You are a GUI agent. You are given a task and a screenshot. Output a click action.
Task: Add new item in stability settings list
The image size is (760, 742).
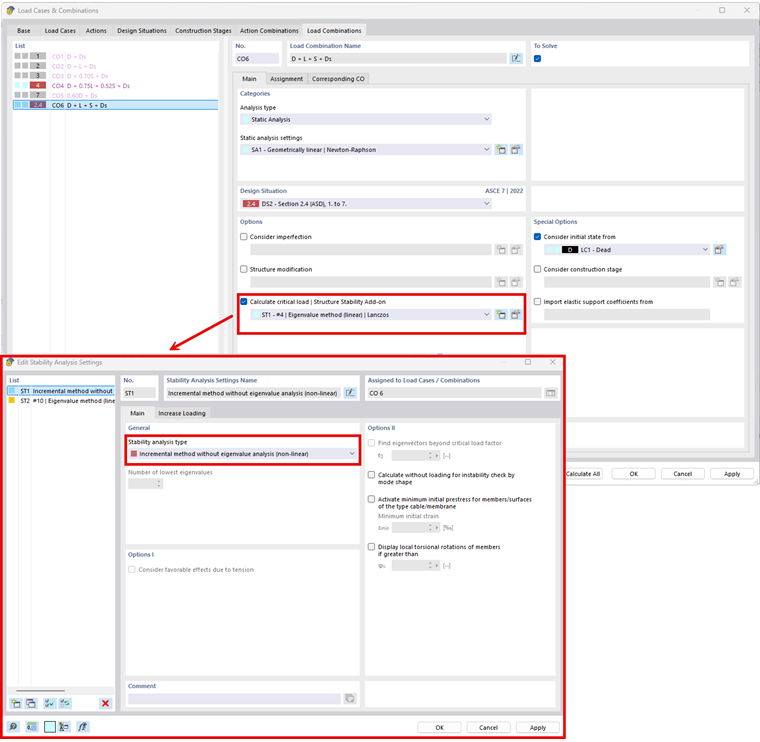16,703
